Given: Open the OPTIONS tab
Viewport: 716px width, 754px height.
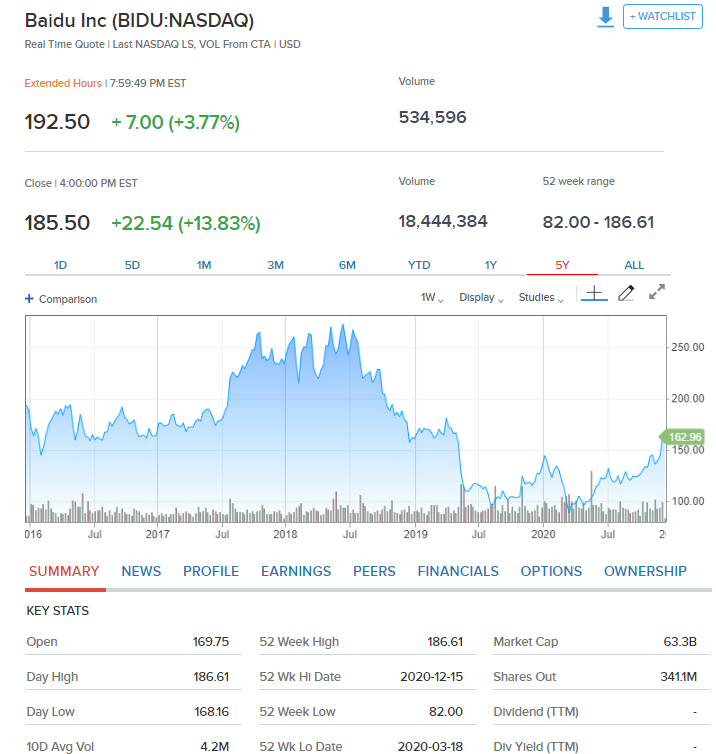Looking at the screenshot, I should [x=551, y=571].
